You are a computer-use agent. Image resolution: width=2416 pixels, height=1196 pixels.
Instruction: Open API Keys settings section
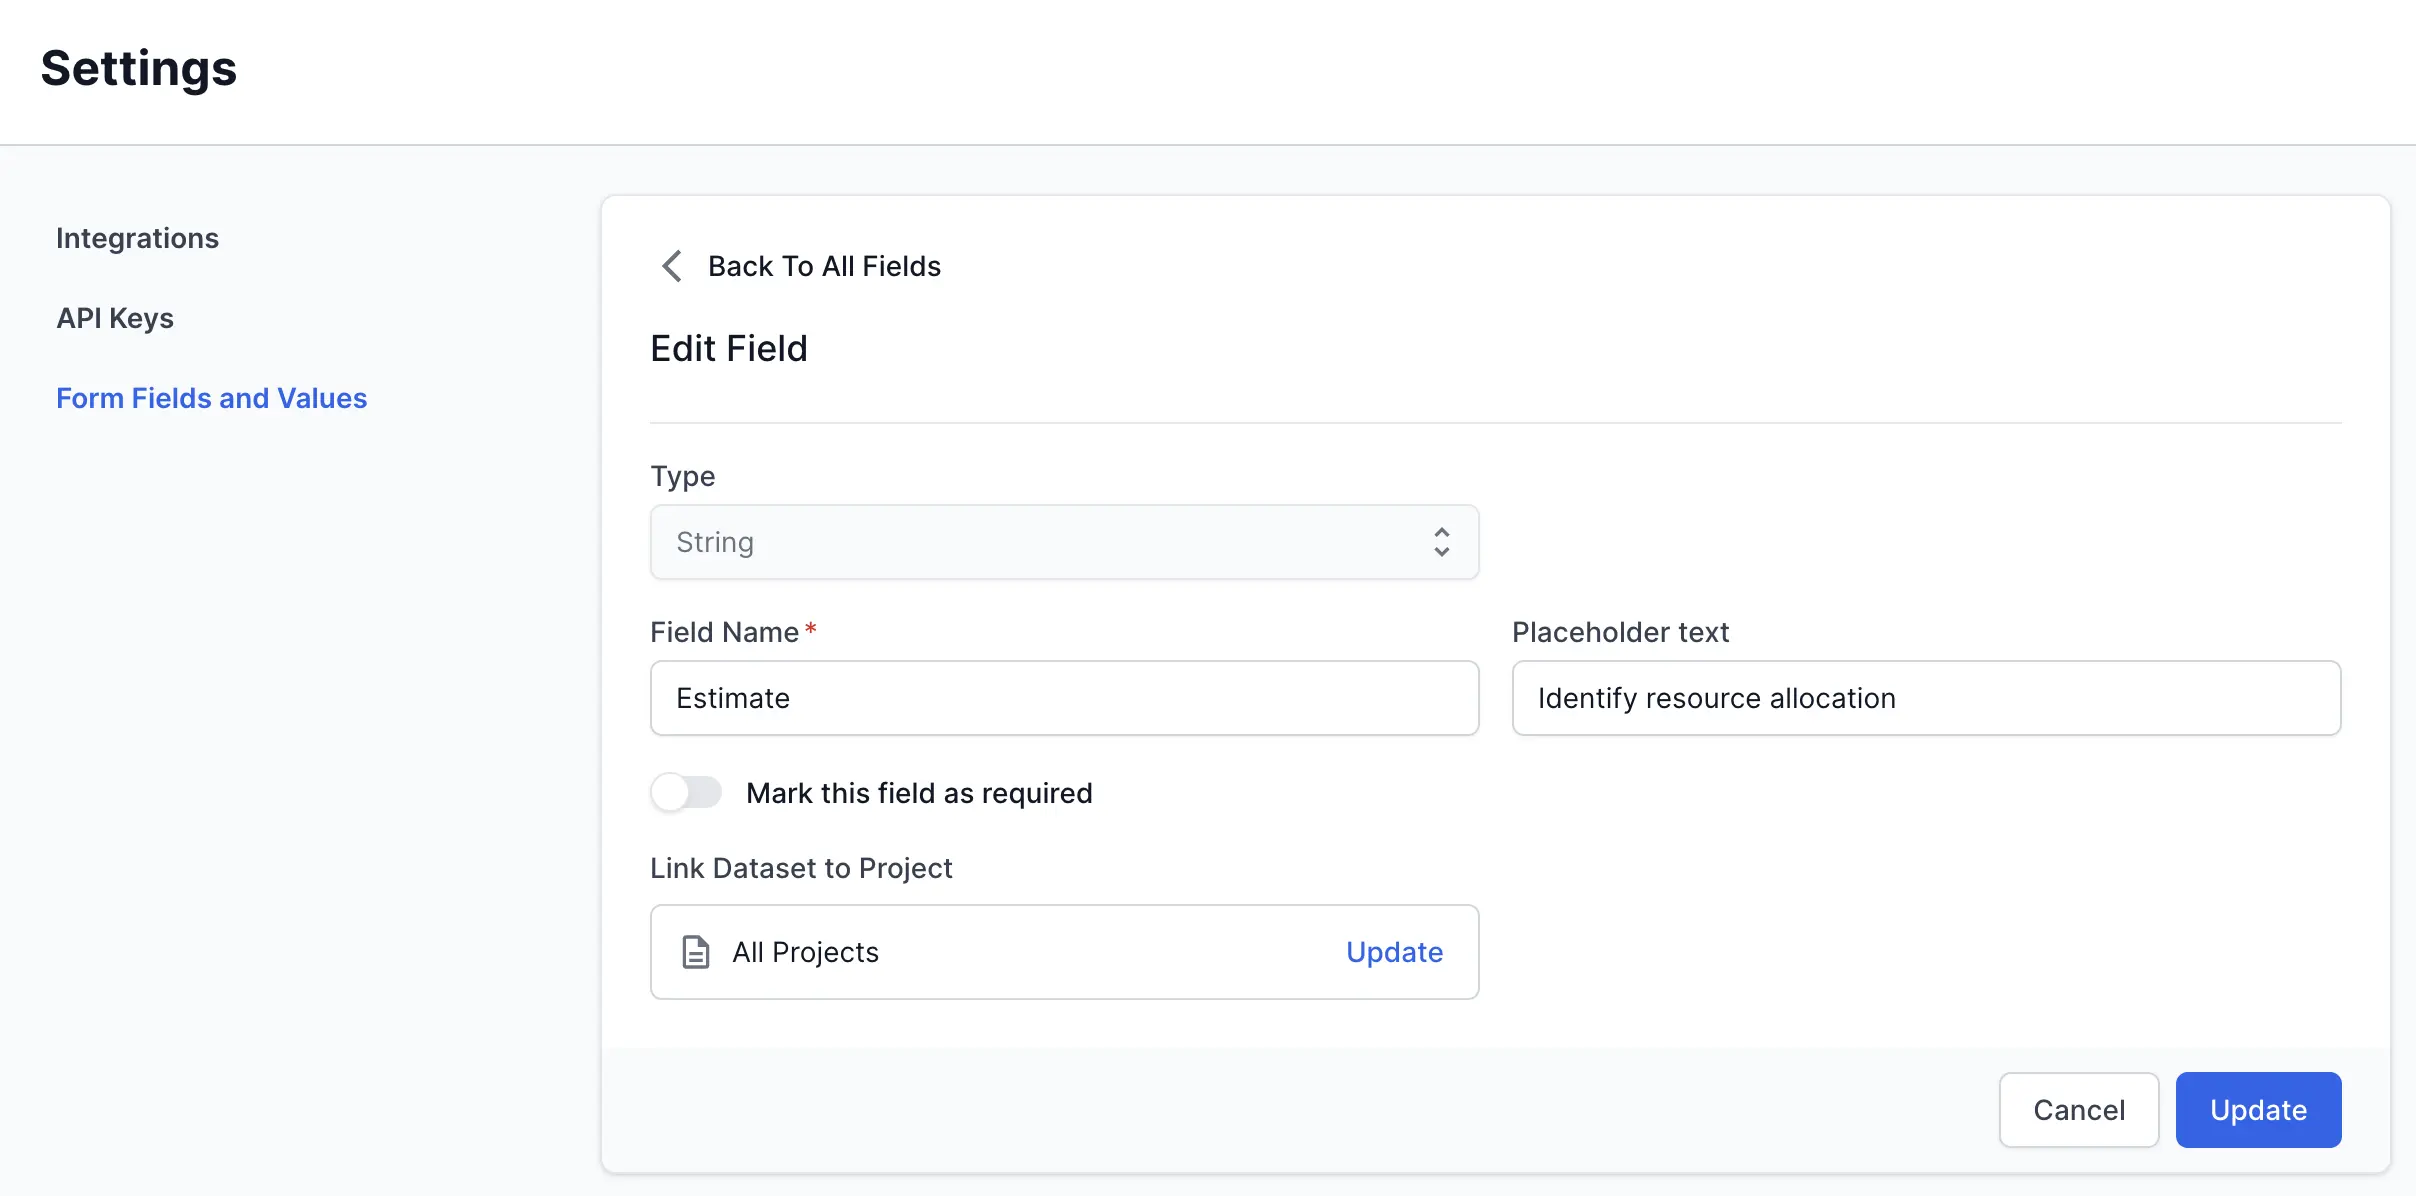115,318
